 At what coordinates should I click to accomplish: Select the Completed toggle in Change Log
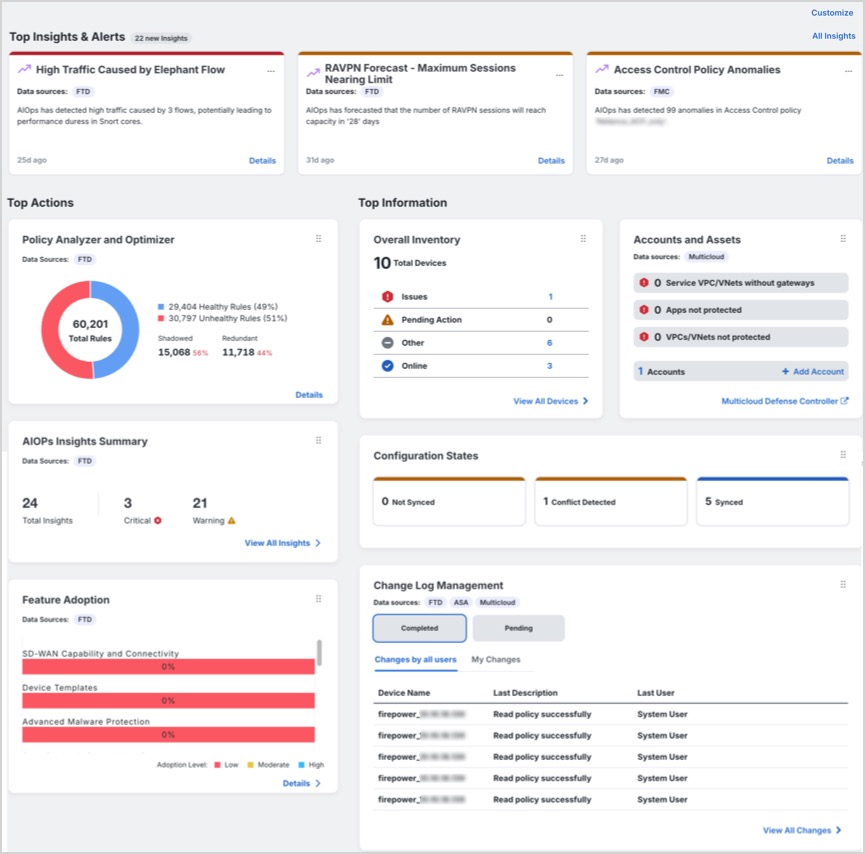[419, 628]
